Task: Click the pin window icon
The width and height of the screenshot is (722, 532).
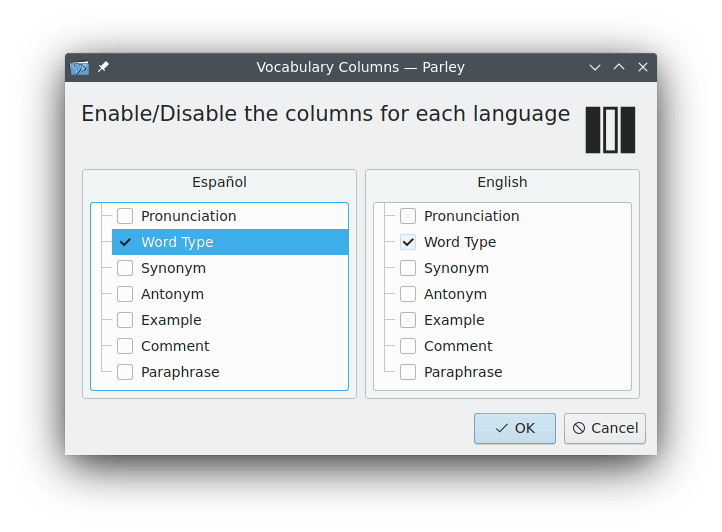Action: (x=103, y=67)
